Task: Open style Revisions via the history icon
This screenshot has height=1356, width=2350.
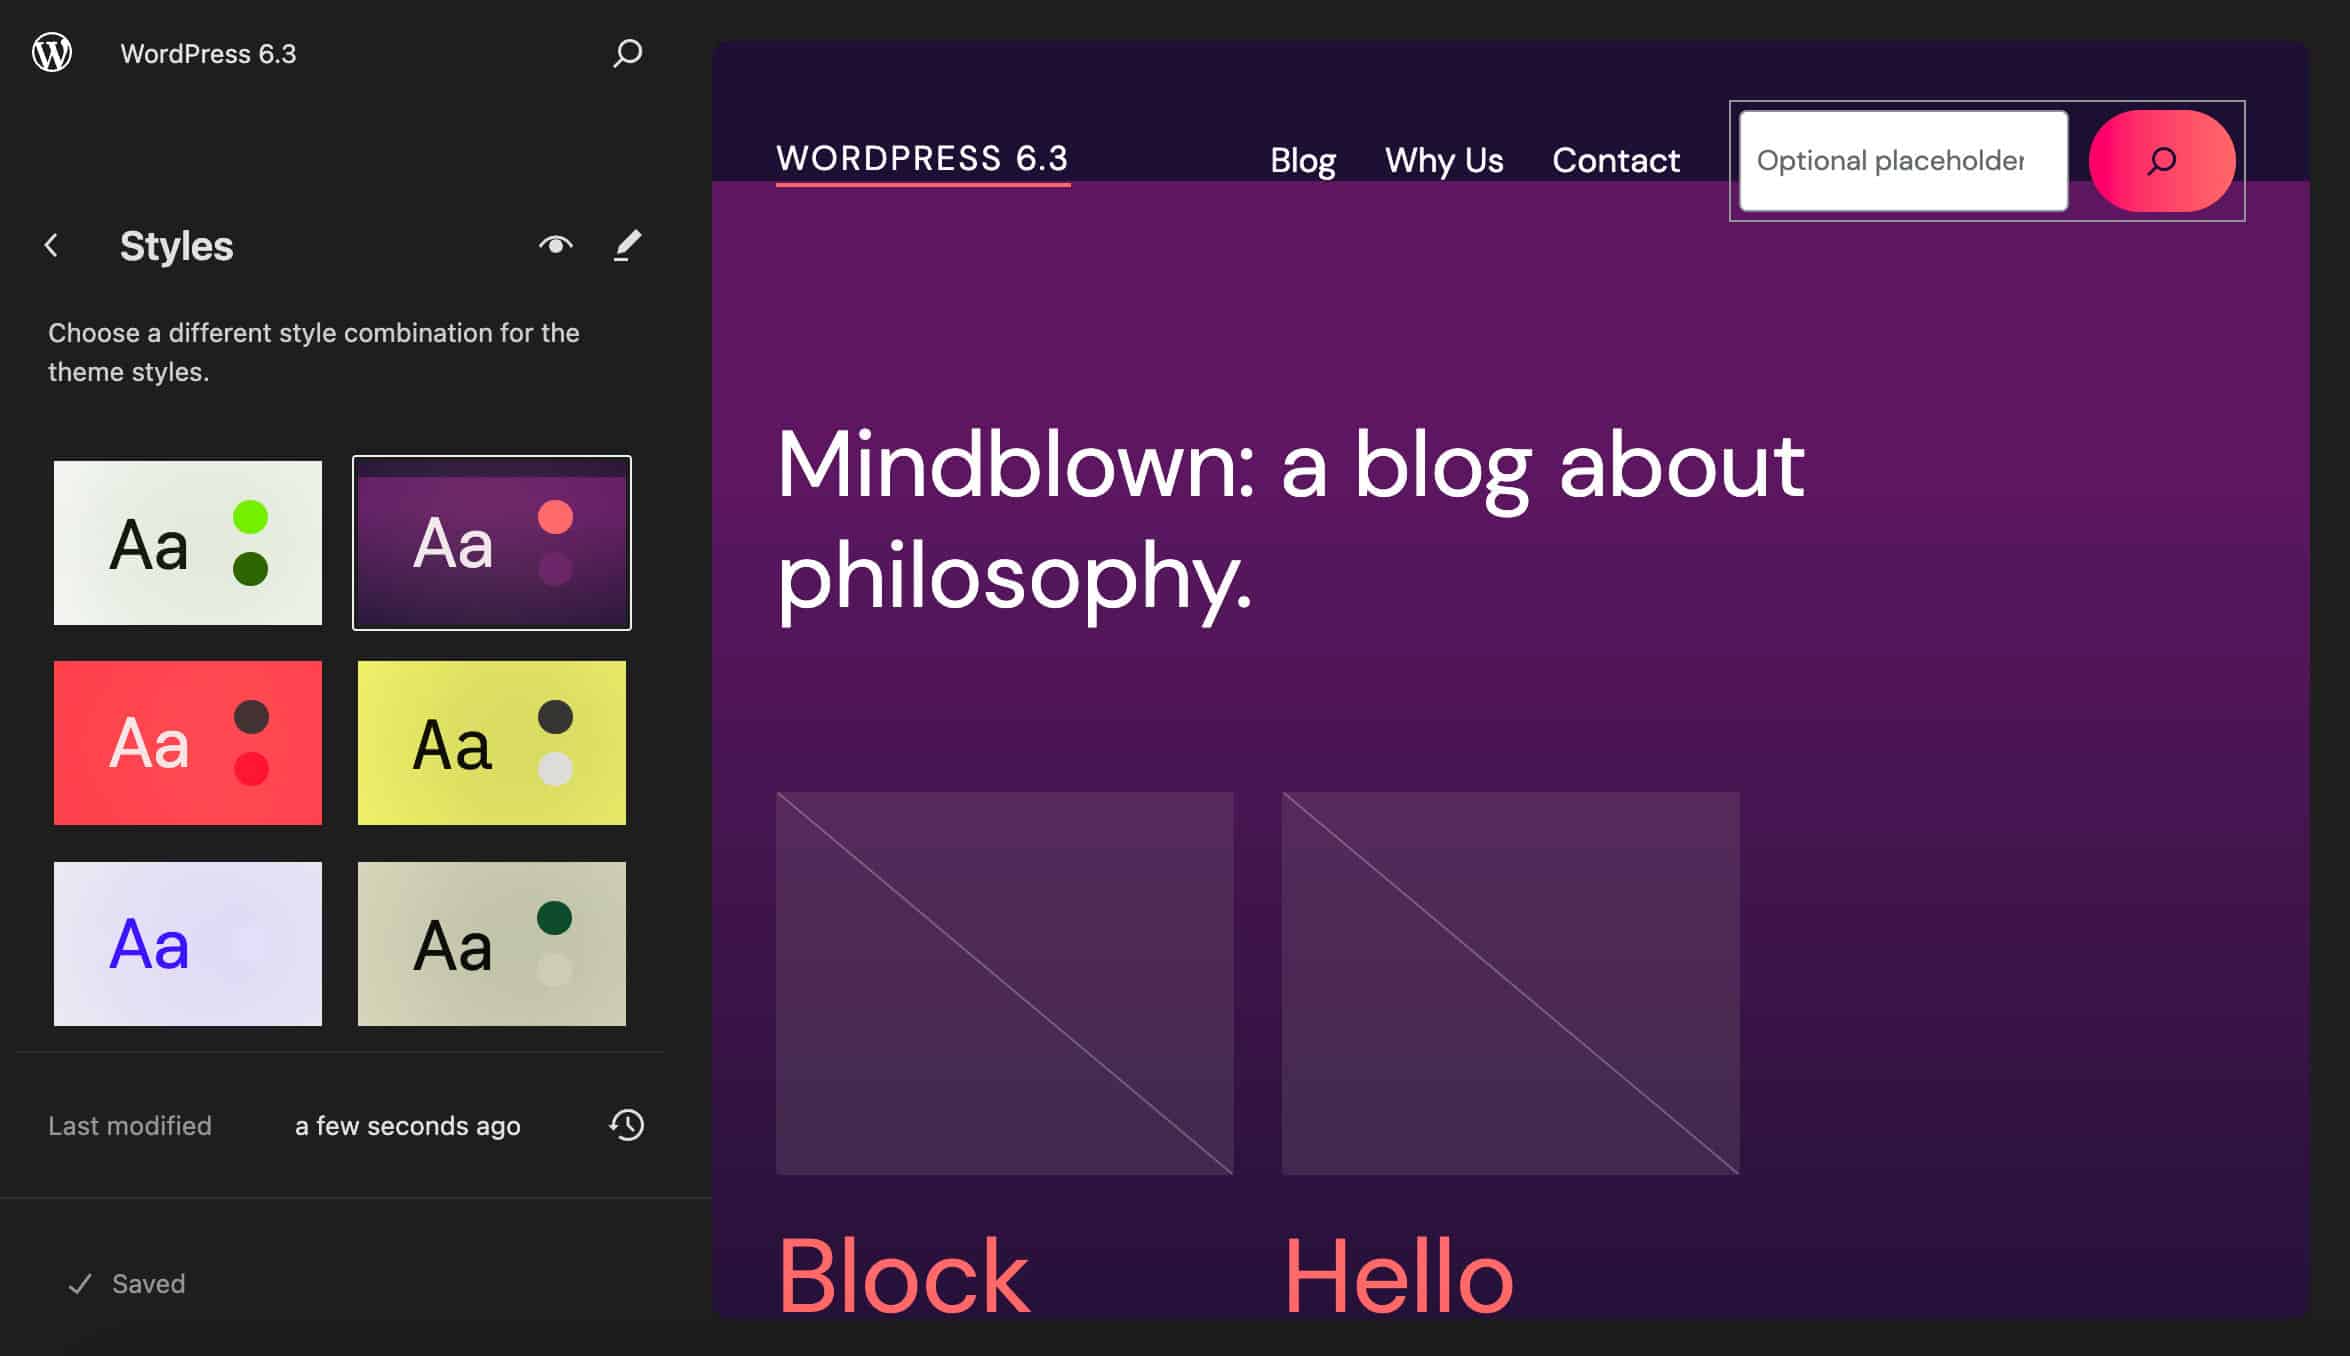Action: tap(625, 1126)
